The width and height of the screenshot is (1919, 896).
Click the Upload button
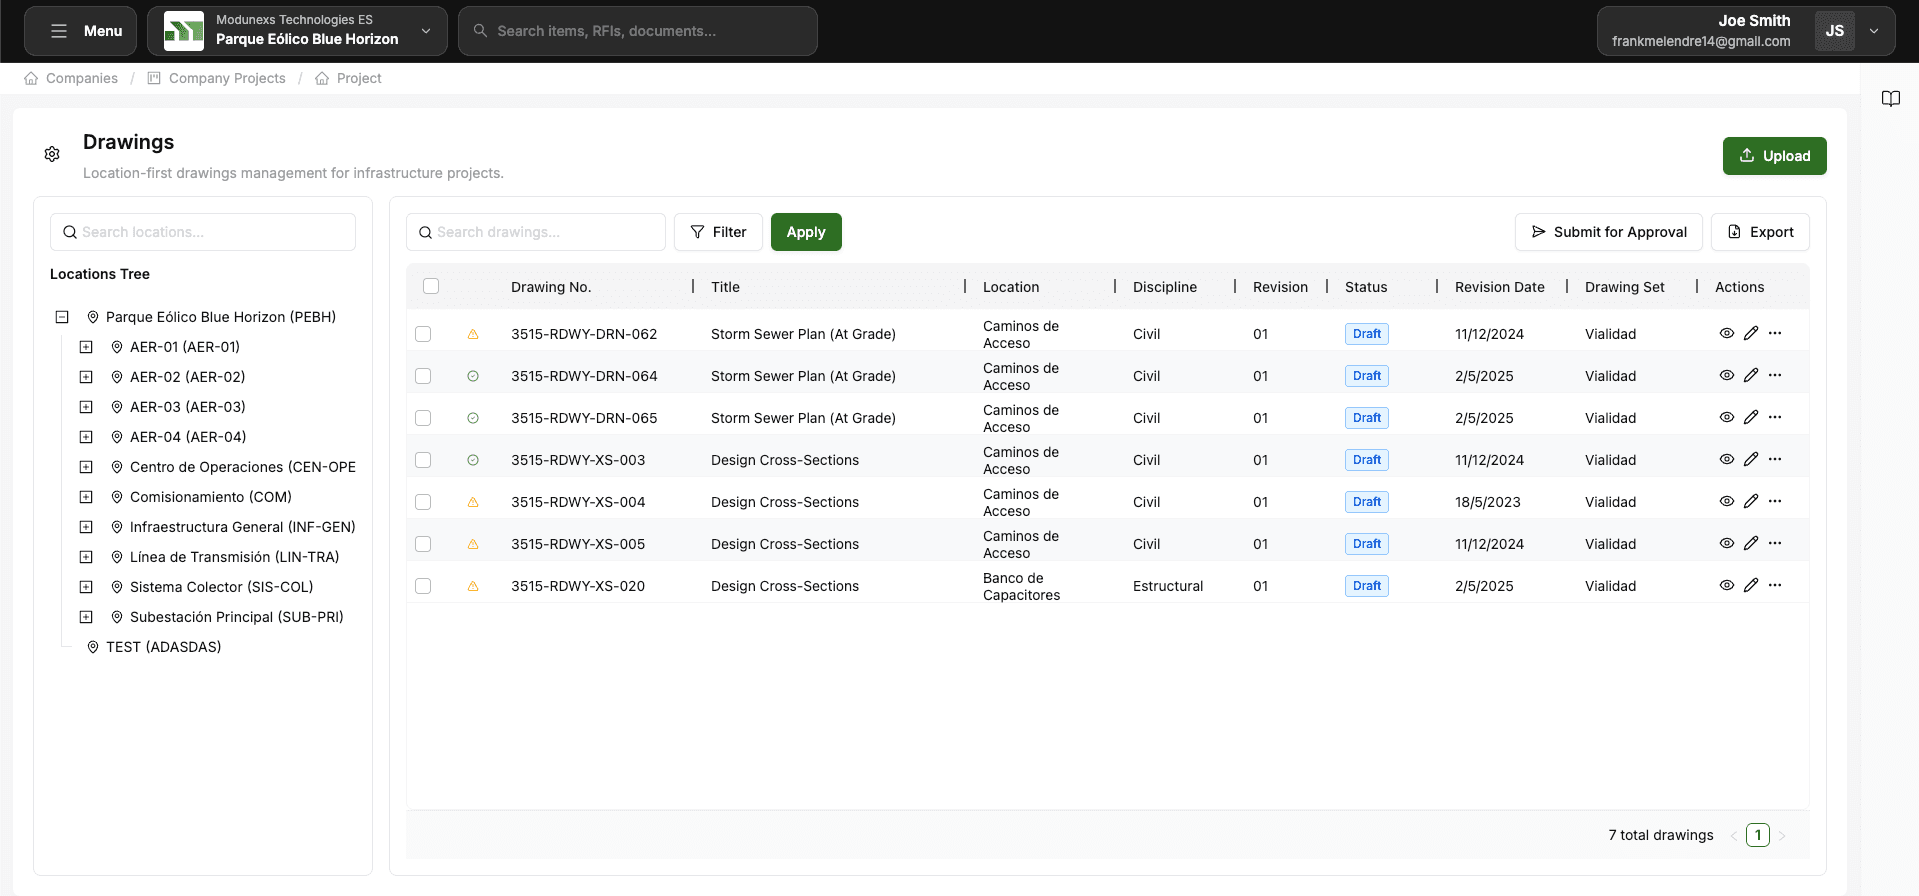pos(1774,156)
